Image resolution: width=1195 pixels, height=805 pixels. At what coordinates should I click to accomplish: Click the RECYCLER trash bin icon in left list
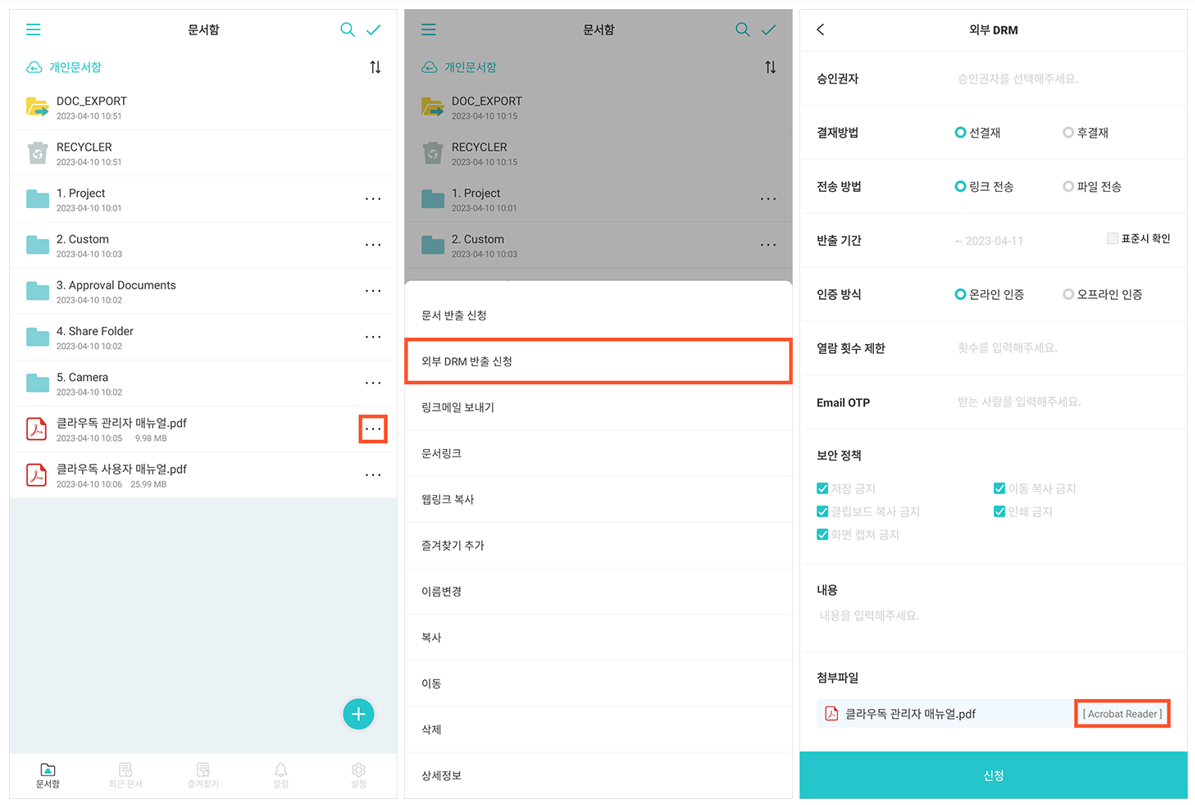[37, 152]
